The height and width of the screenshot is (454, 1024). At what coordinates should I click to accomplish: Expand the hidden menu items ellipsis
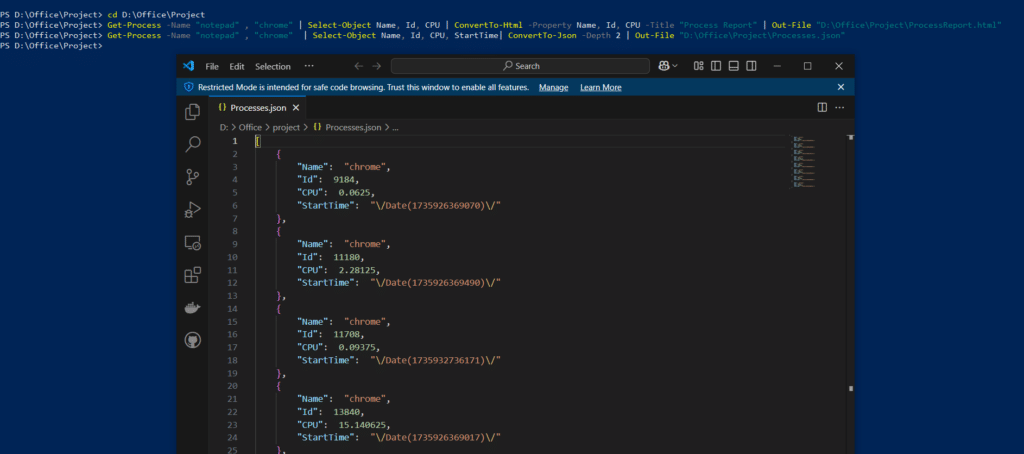point(308,66)
